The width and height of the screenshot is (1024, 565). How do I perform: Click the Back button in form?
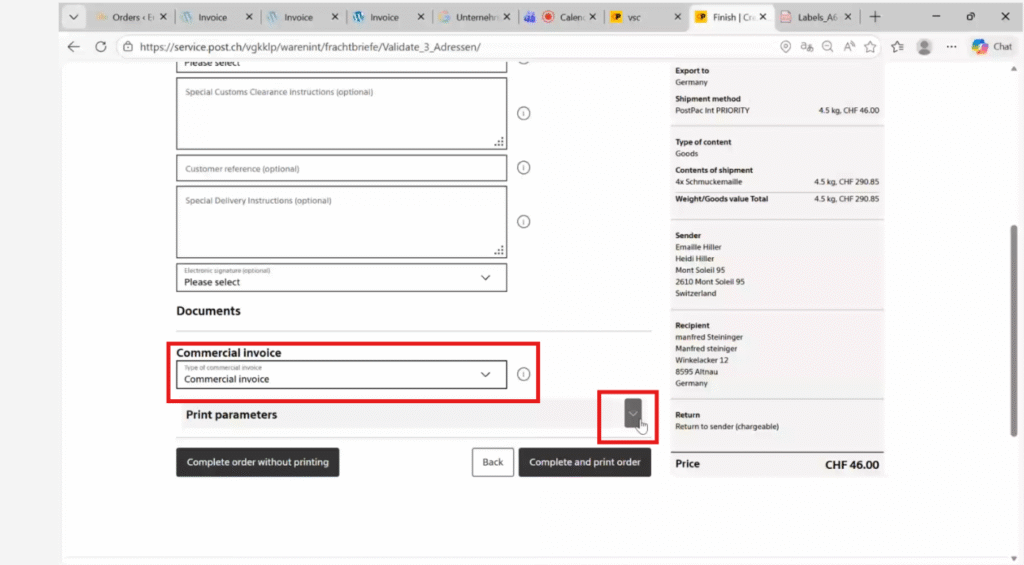[x=493, y=462]
